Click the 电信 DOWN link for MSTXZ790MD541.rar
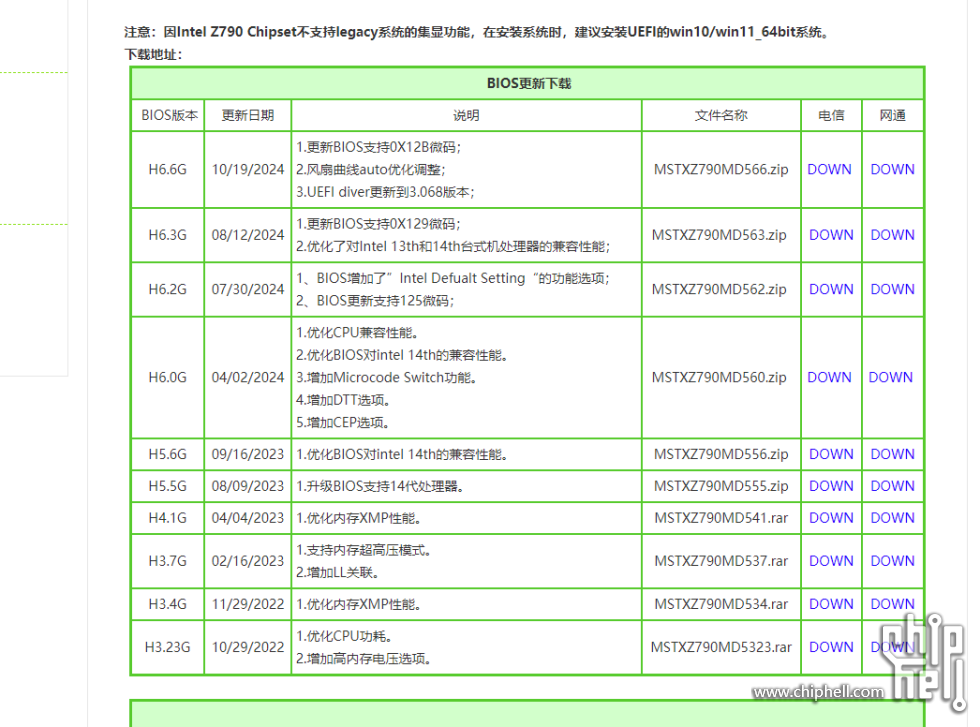Screen dimensions: 980x727 831,518
